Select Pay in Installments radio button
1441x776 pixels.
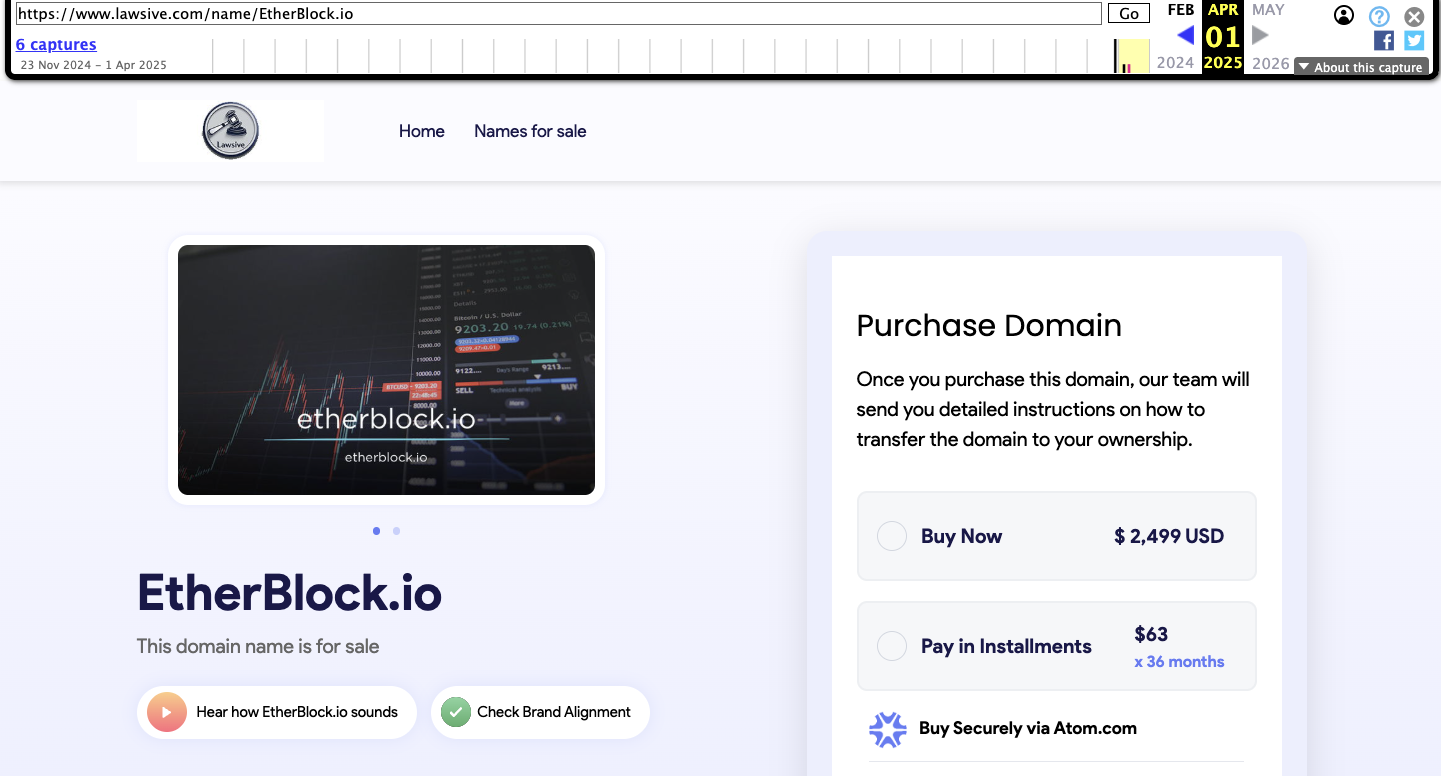[x=891, y=646]
